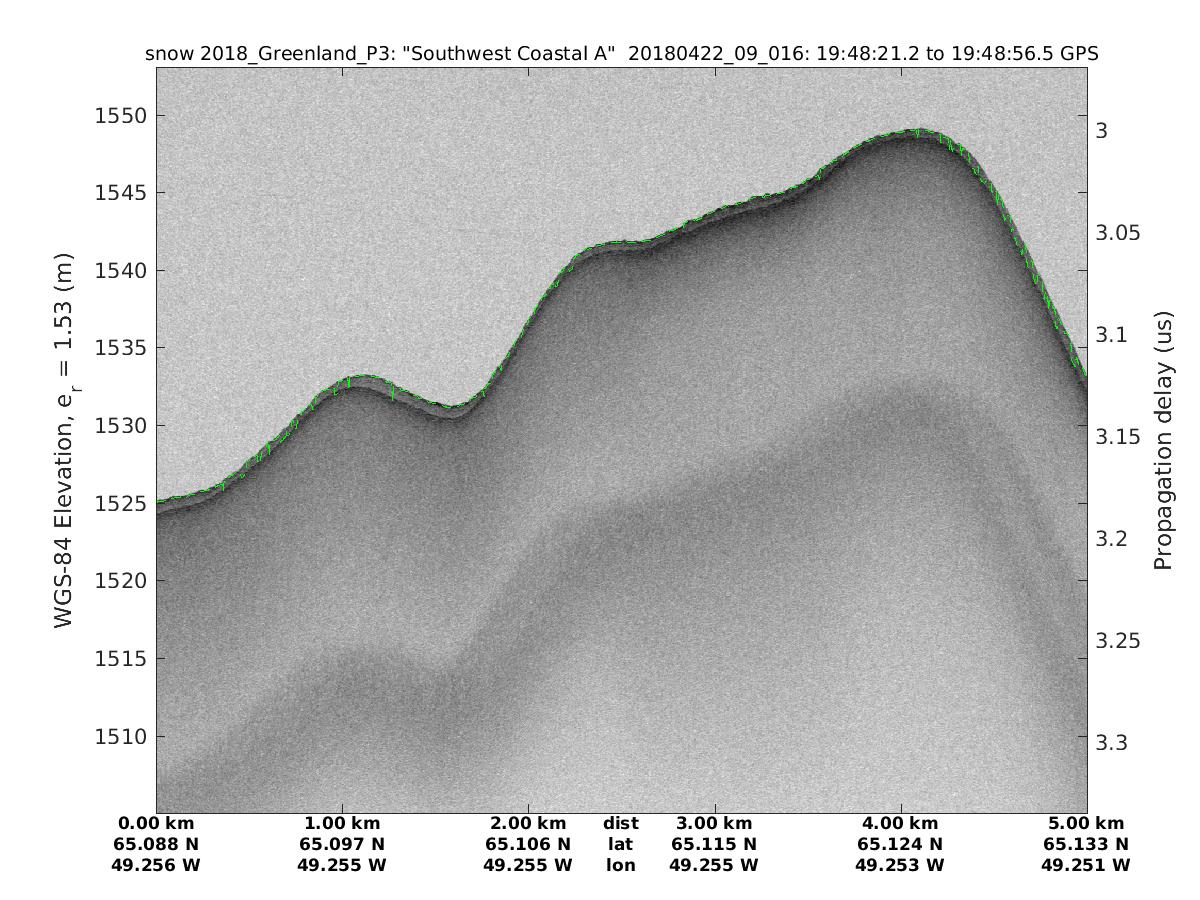This screenshot has width=1200, height=900.
Task: Click the 'lon' axis legend text
Action: 621,865
